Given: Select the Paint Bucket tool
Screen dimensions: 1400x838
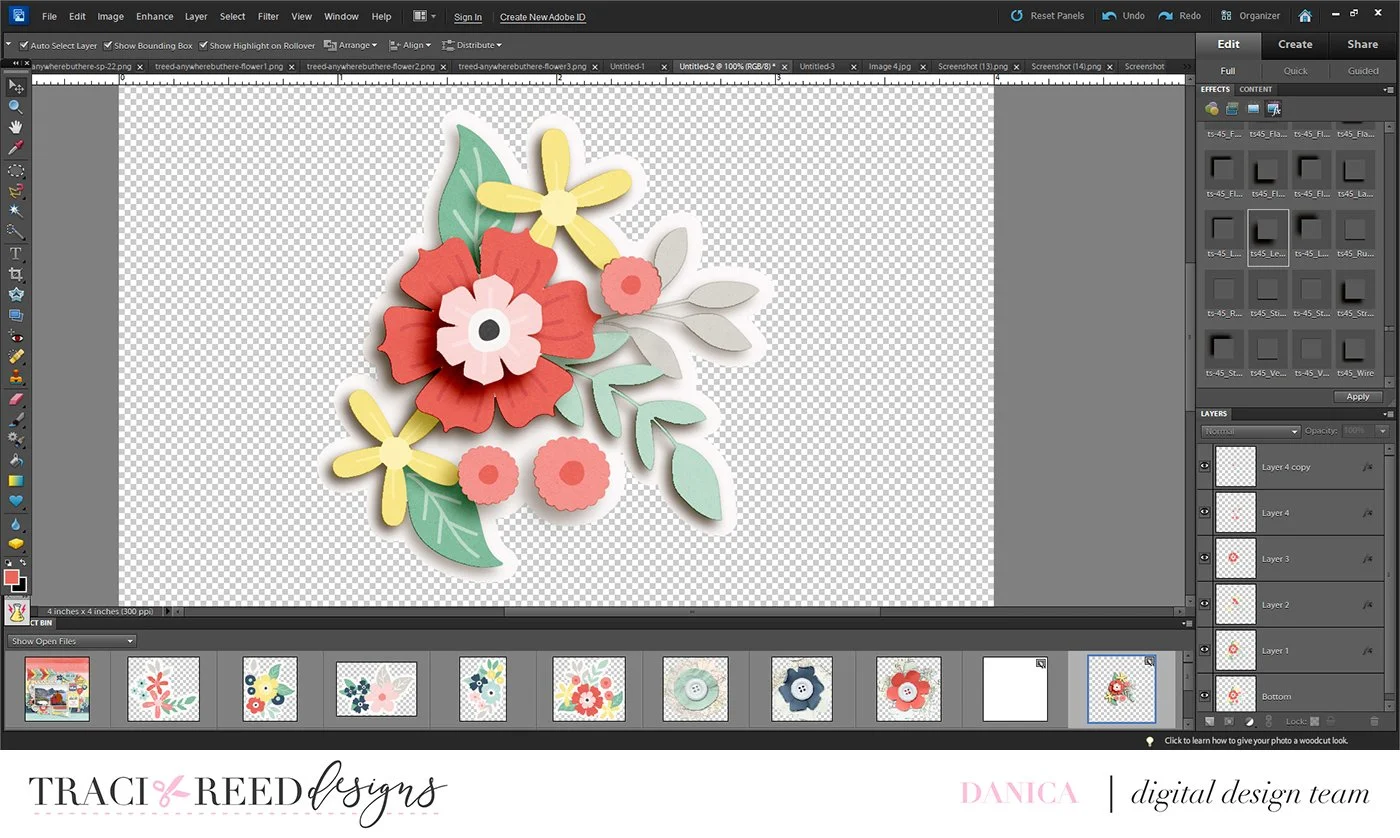Looking at the screenshot, I should [x=15, y=461].
